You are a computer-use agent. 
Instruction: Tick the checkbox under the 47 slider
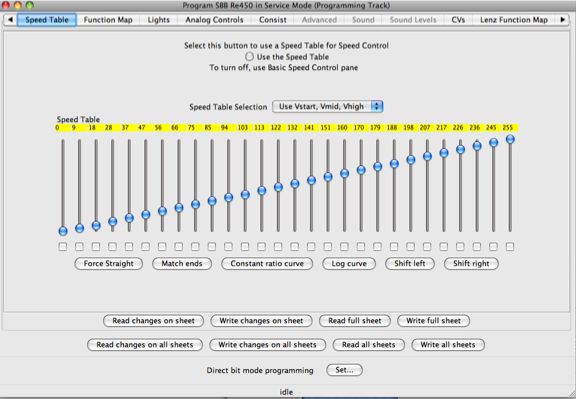[145, 247]
